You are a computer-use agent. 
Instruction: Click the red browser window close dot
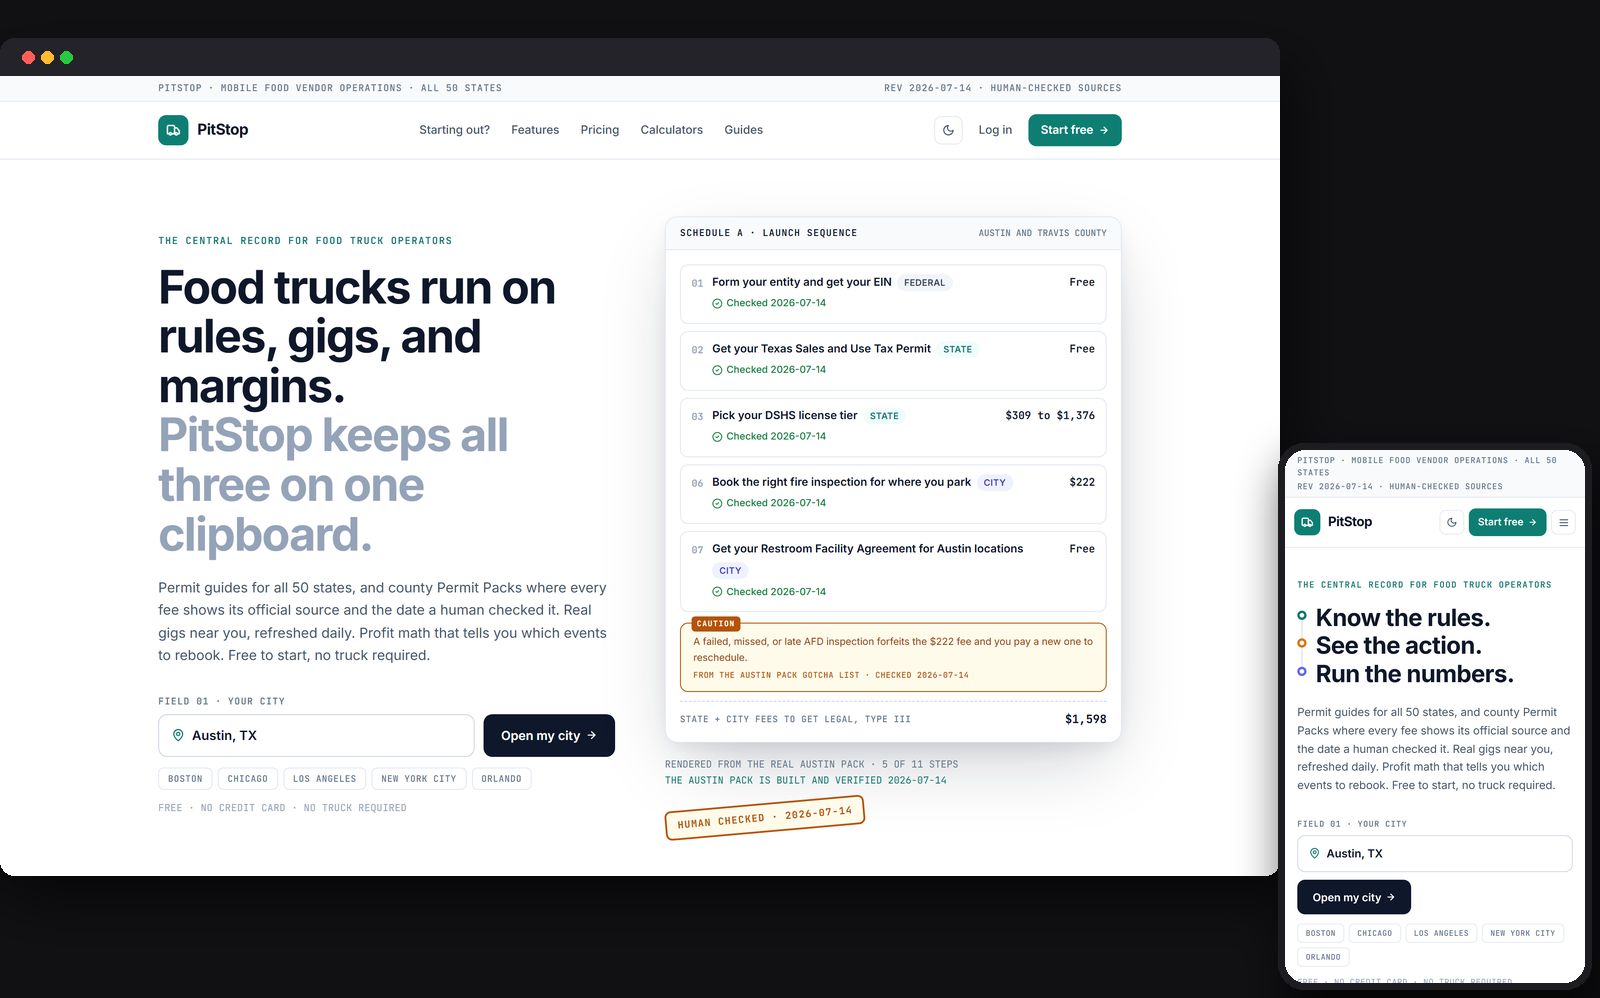pos(28,57)
